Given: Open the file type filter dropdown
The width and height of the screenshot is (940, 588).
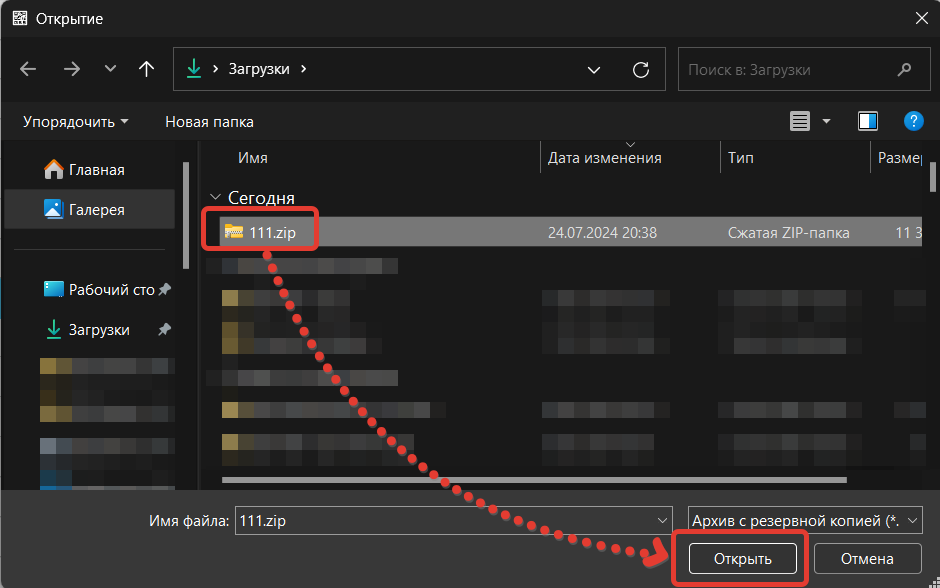Looking at the screenshot, I should click(x=805, y=521).
